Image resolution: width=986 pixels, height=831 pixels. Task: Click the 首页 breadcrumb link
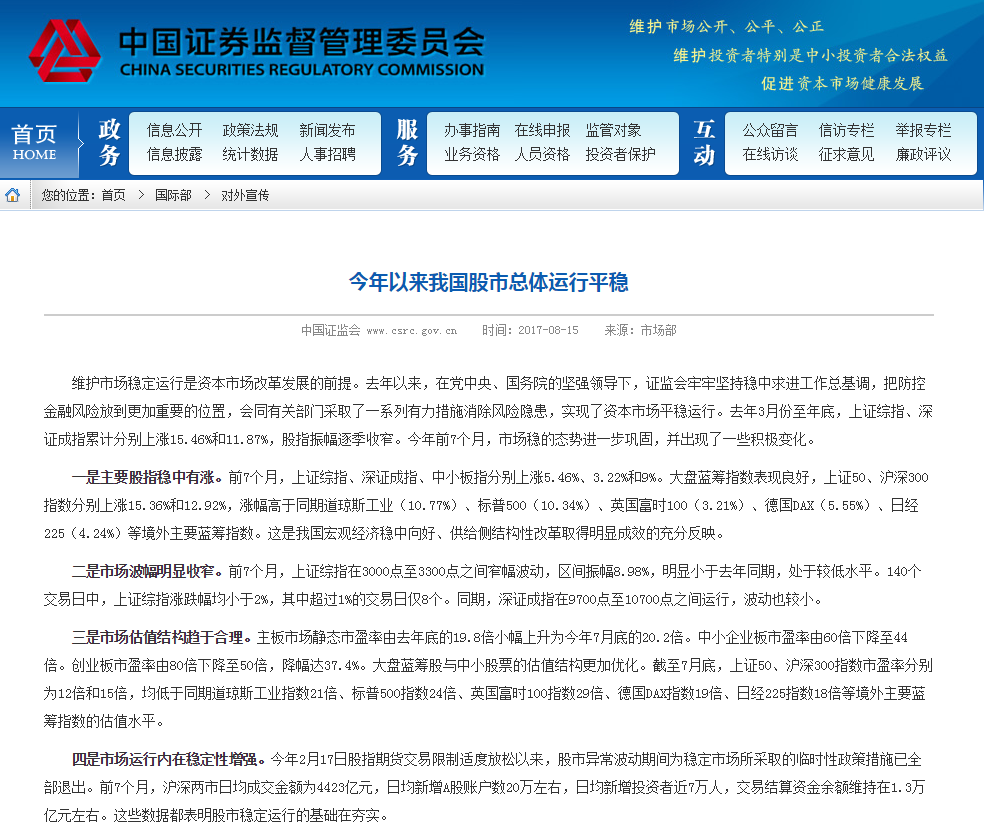(x=114, y=195)
